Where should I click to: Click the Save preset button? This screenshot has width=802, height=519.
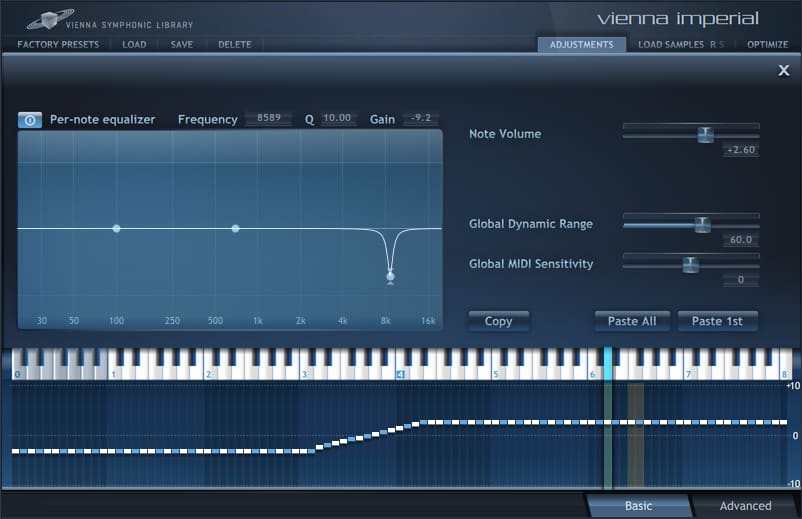tap(182, 45)
